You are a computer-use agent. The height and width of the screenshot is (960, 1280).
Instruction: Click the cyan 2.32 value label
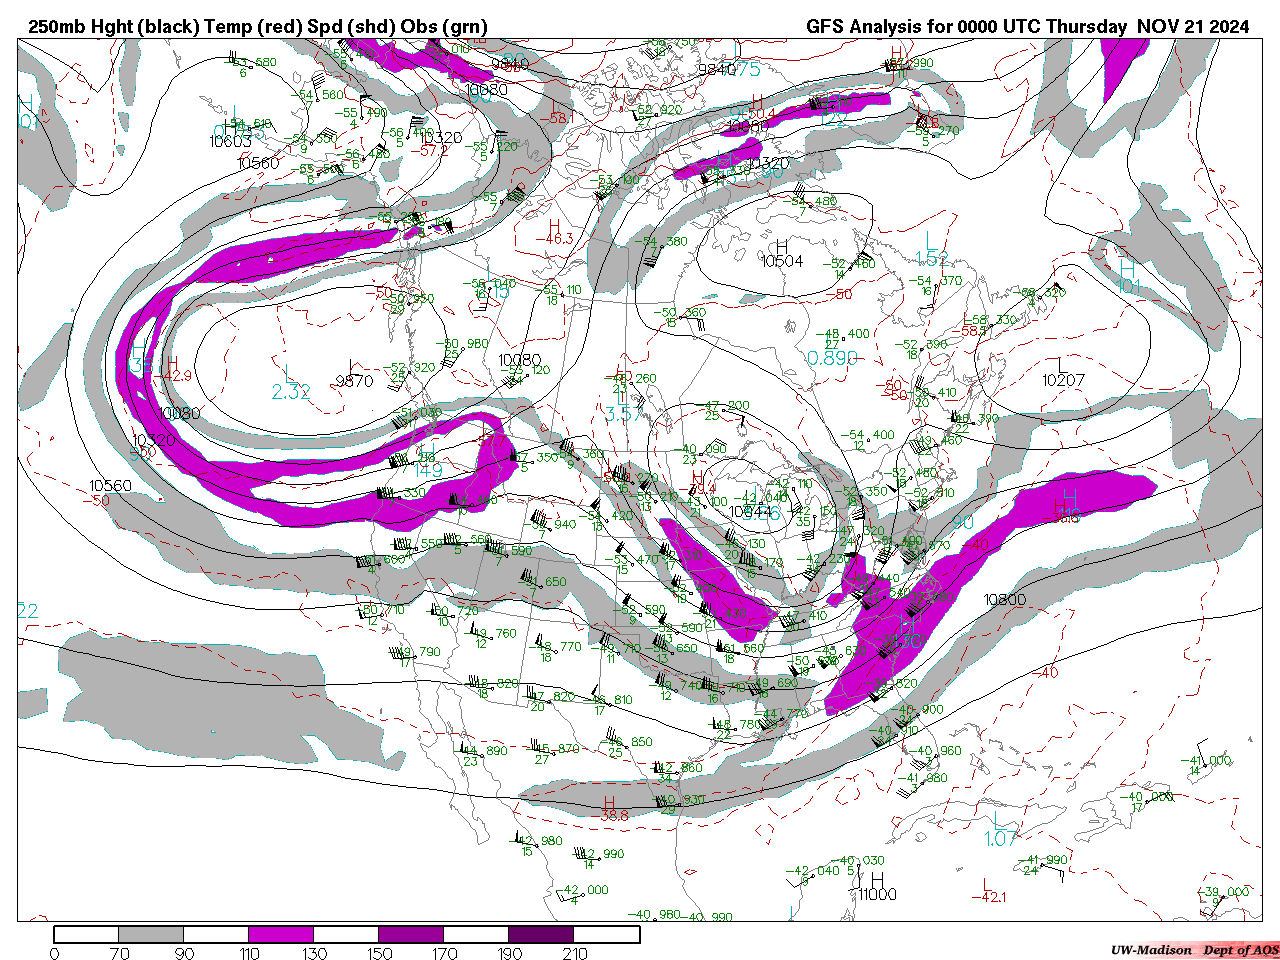[x=291, y=392]
